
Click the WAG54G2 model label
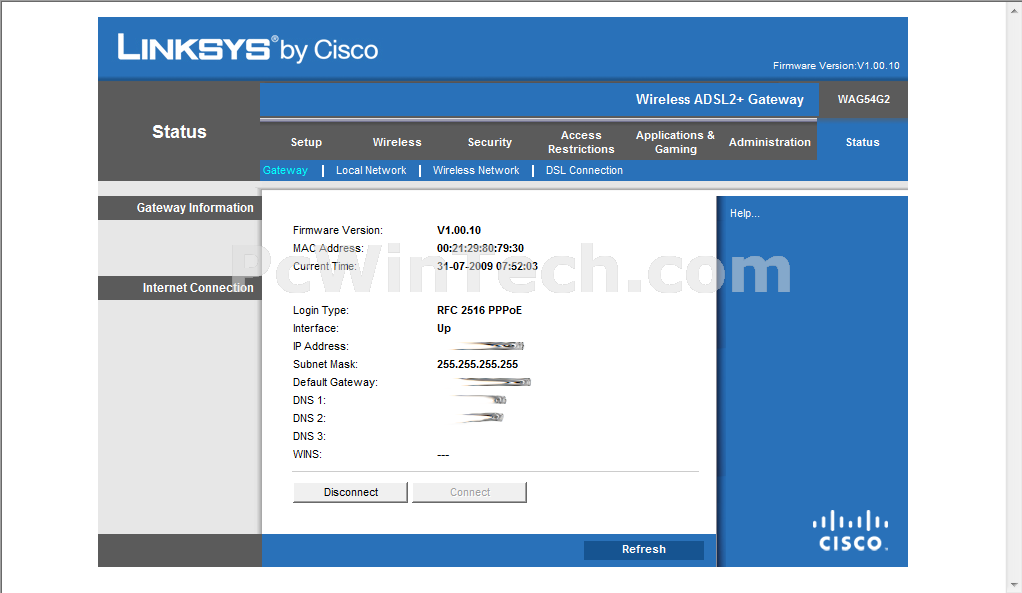coord(864,100)
